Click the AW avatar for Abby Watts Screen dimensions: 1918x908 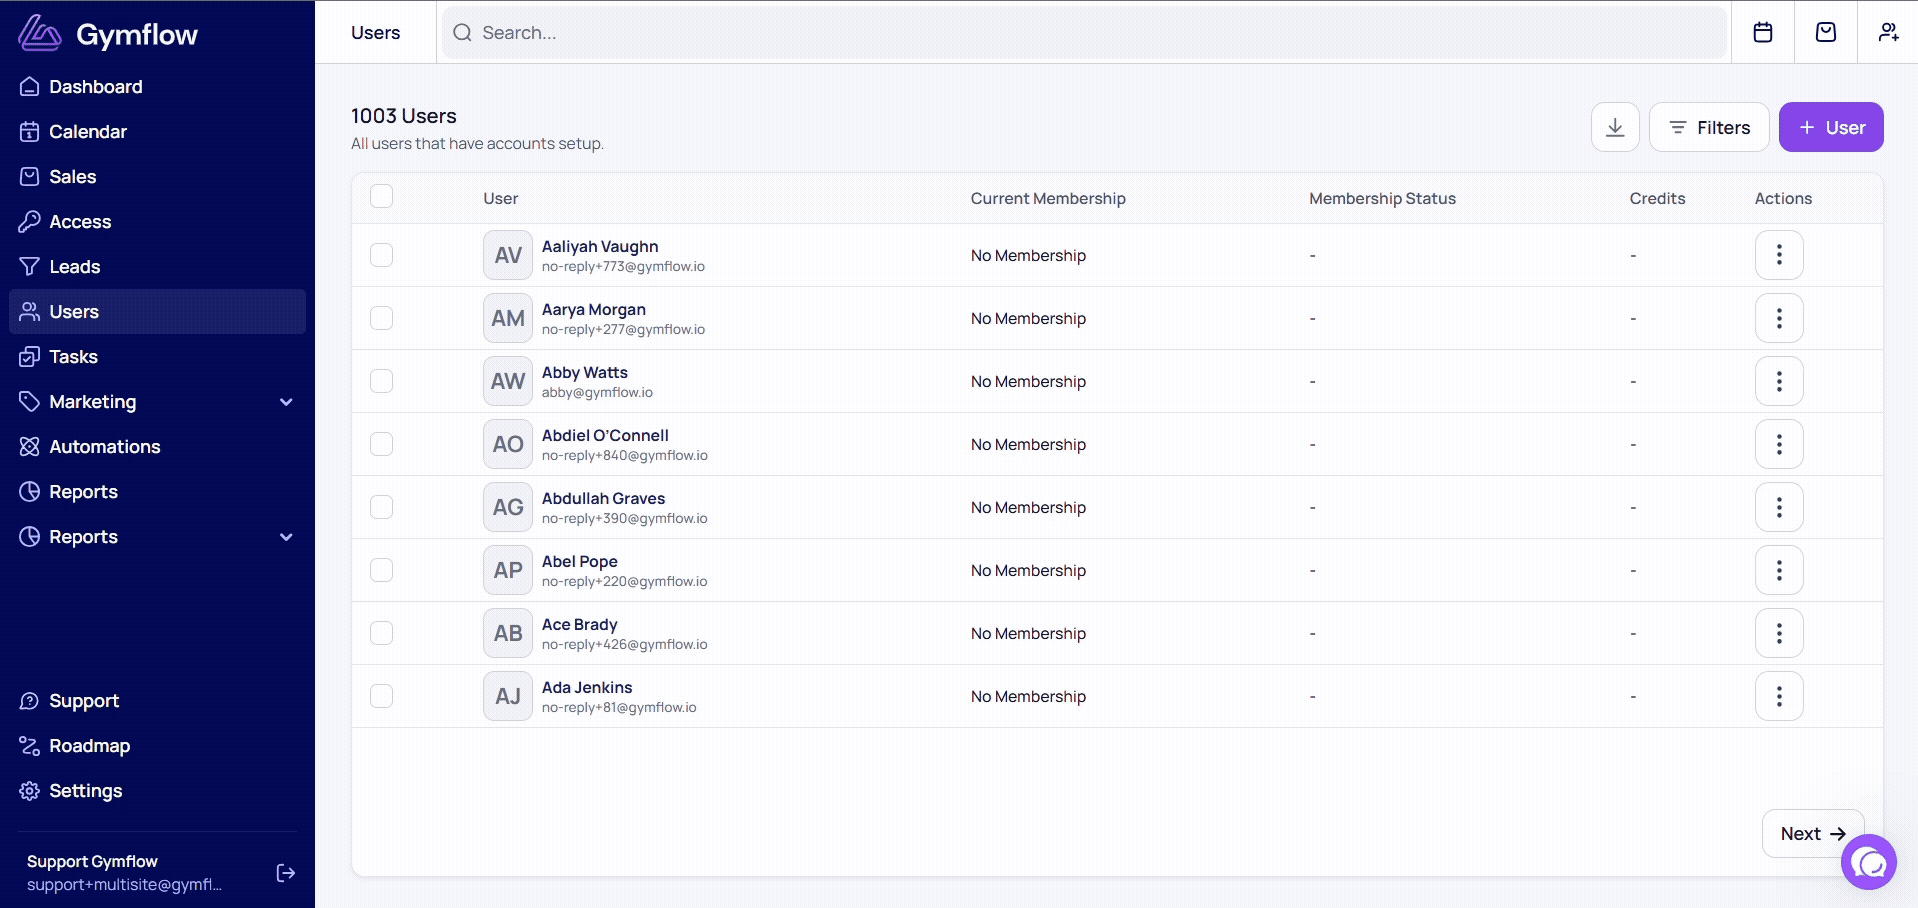(508, 381)
